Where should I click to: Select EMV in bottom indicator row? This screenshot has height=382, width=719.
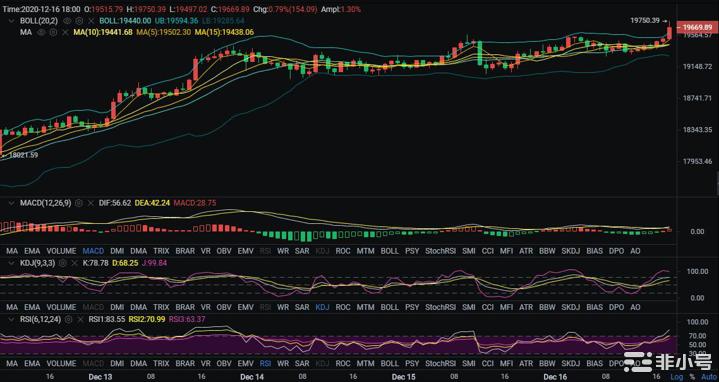pos(246,363)
